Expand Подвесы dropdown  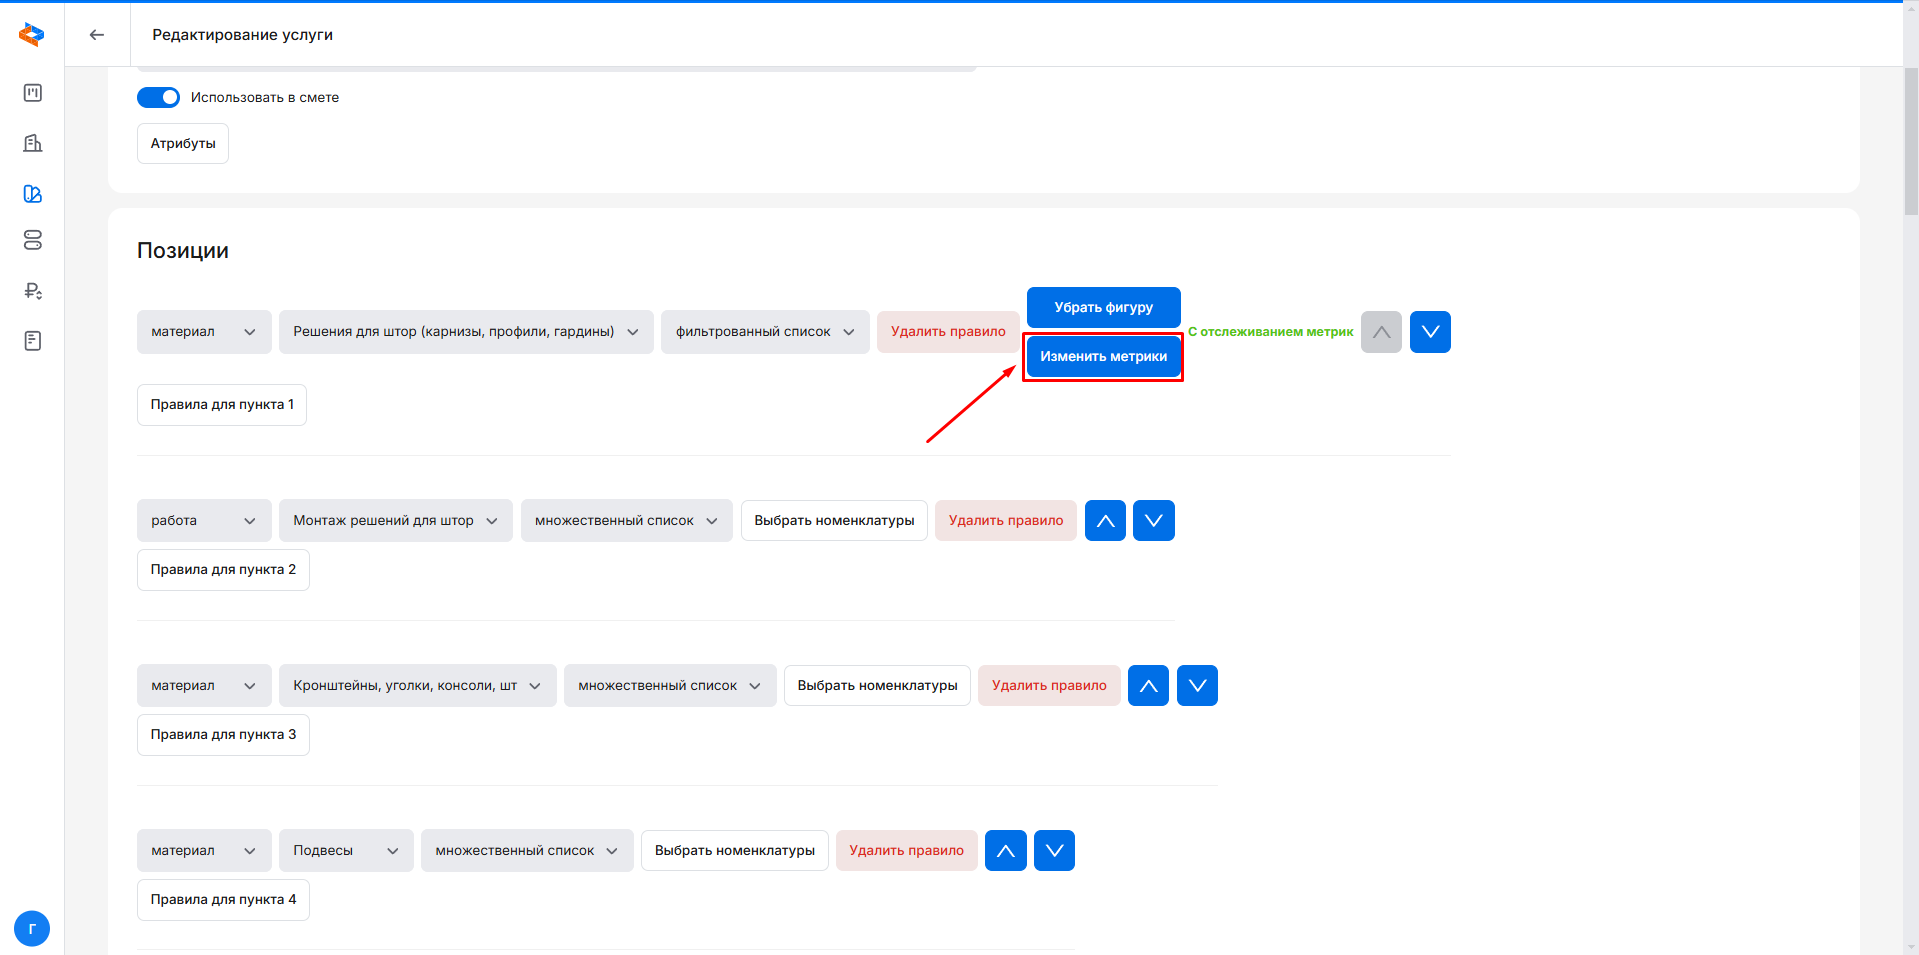346,851
